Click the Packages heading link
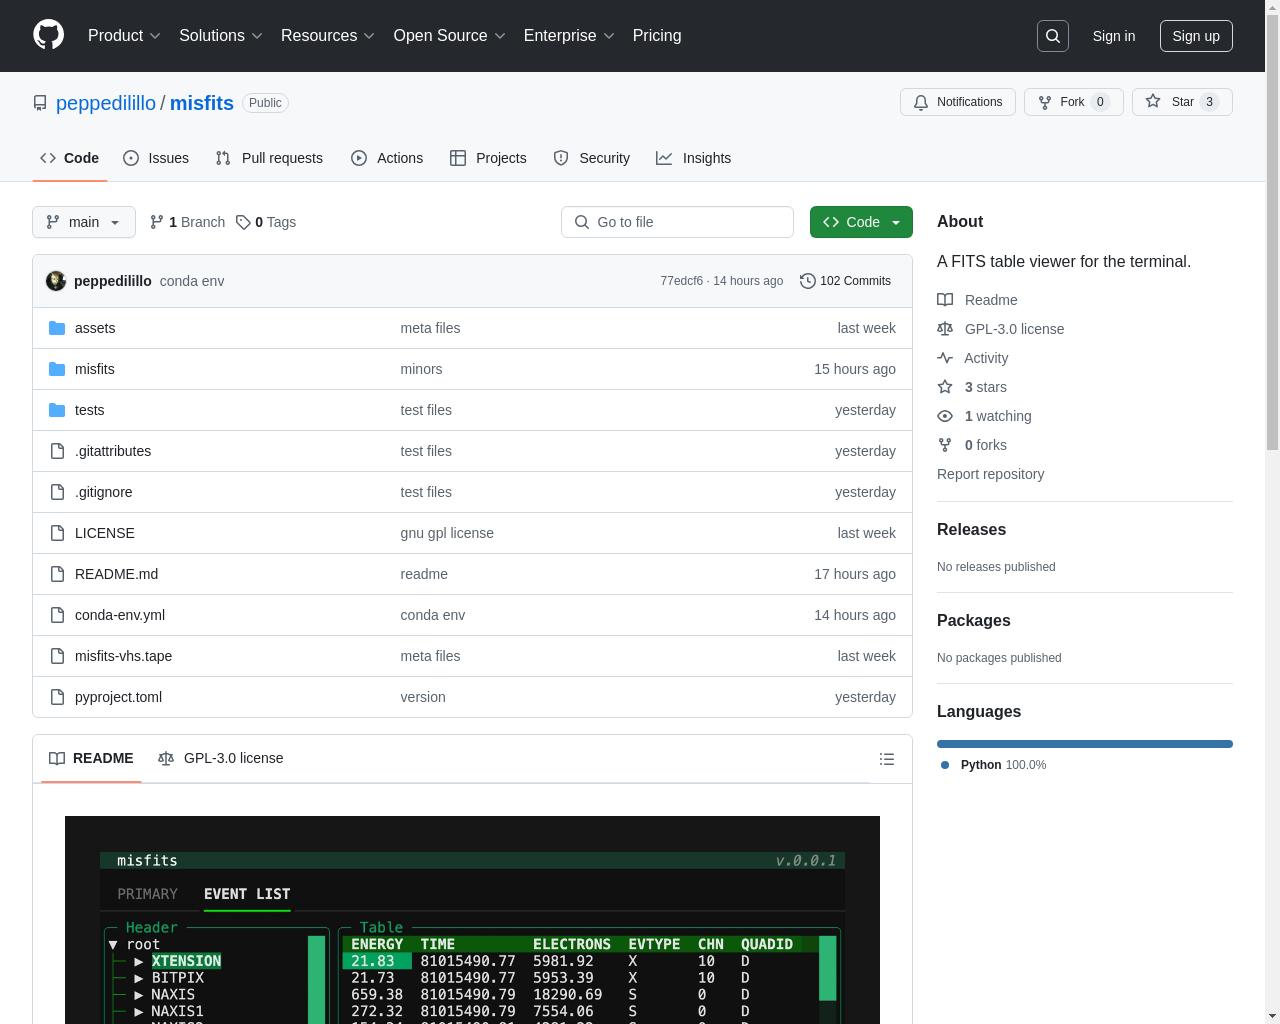 973,621
